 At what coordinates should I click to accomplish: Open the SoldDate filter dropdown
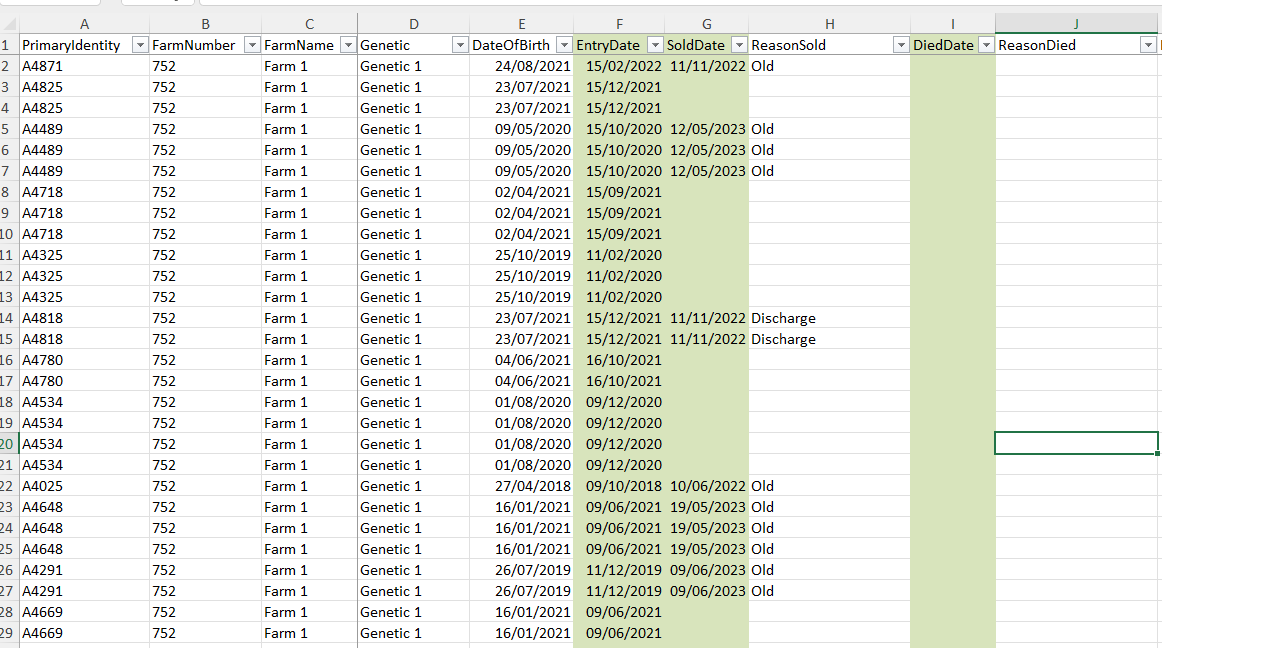[x=739, y=45]
